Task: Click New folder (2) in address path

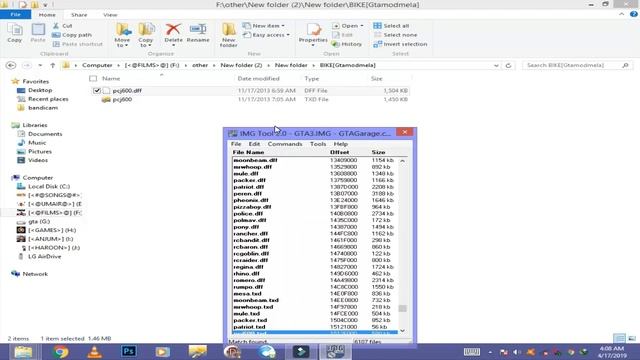Action: (x=241, y=65)
